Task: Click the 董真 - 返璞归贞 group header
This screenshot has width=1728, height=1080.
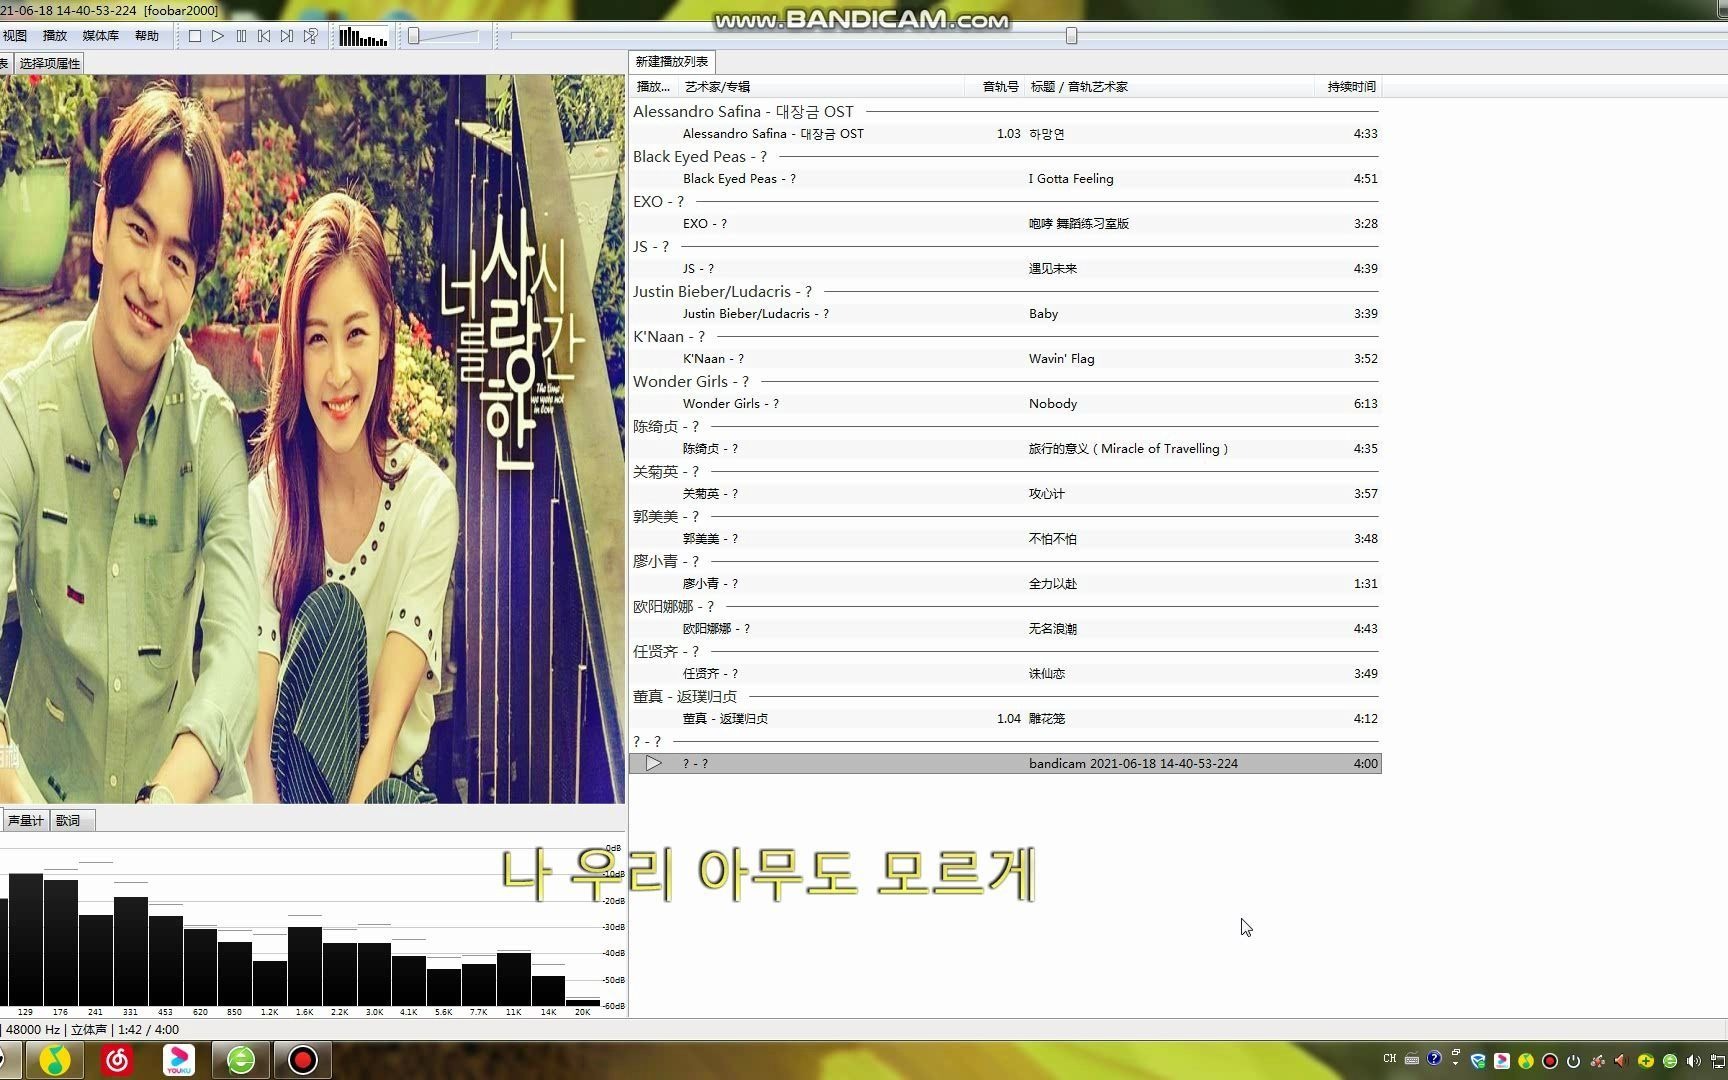Action: click(x=1005, y=697)
